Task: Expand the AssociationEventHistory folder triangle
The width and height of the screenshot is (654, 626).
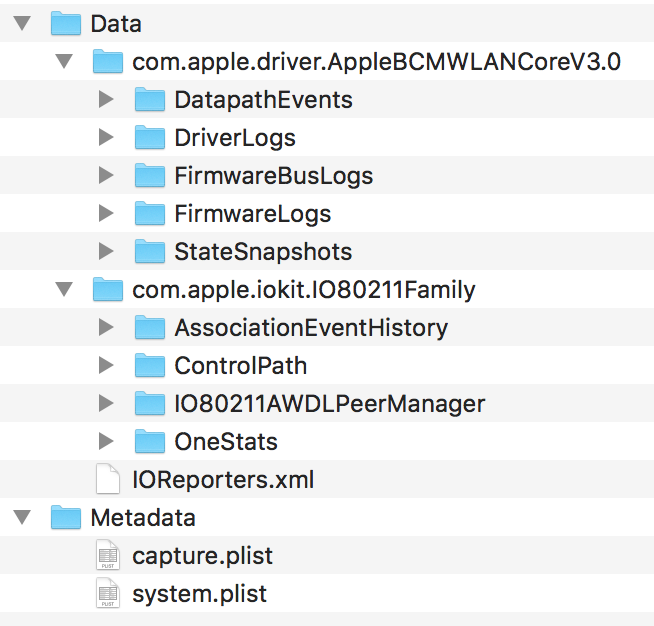Action: pyautogui.click(x=106, y=328)
